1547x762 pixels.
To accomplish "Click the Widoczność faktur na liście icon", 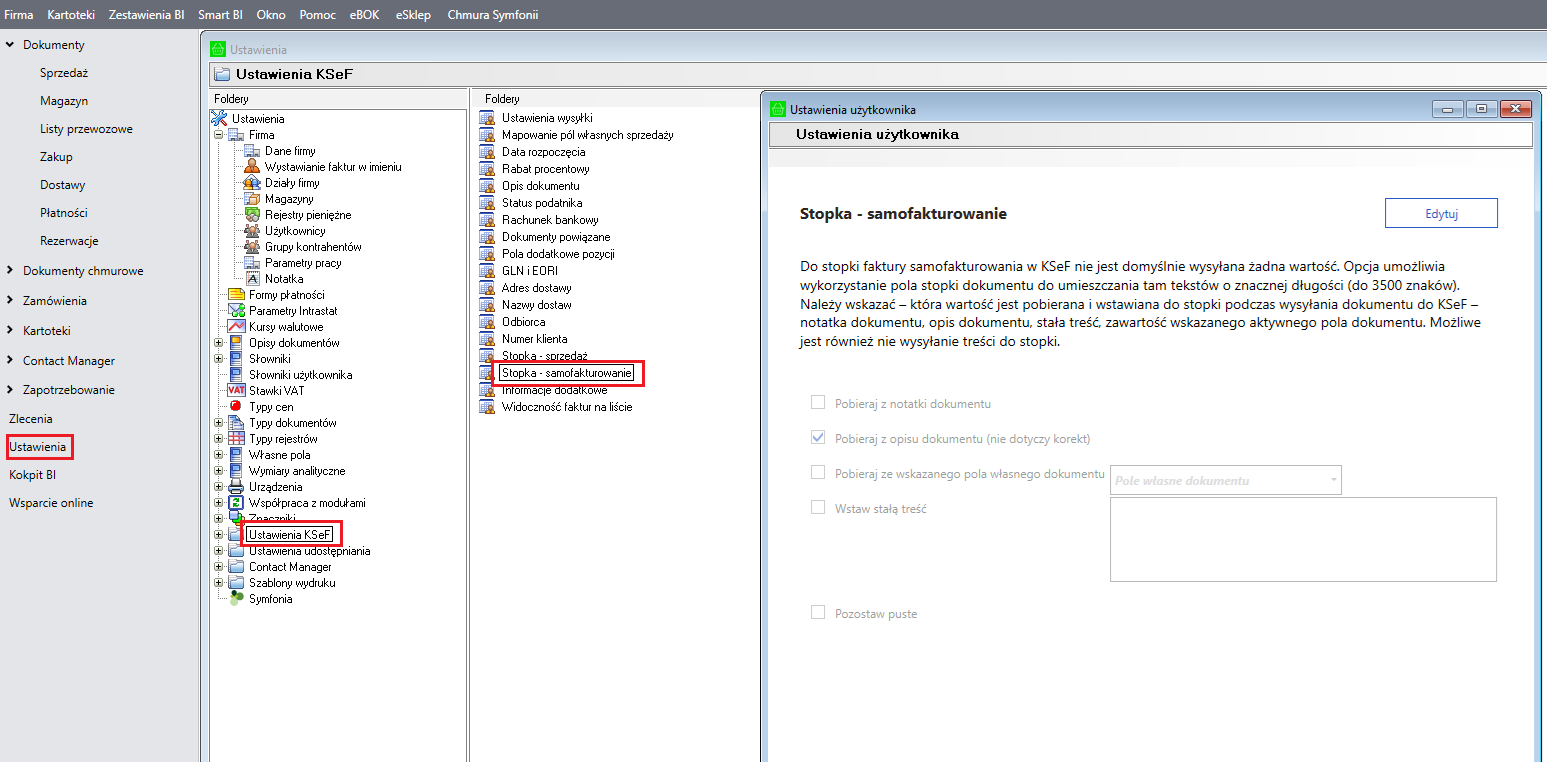I will (x=487, y=407).
